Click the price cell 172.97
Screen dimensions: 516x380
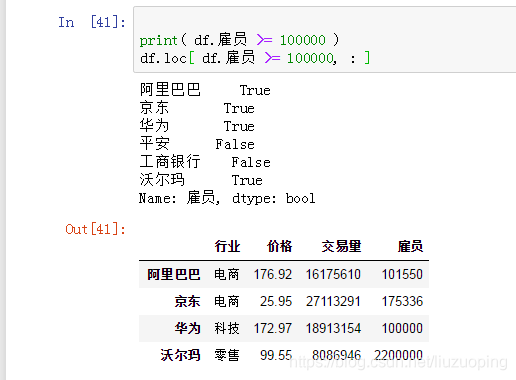coord(273,329)
